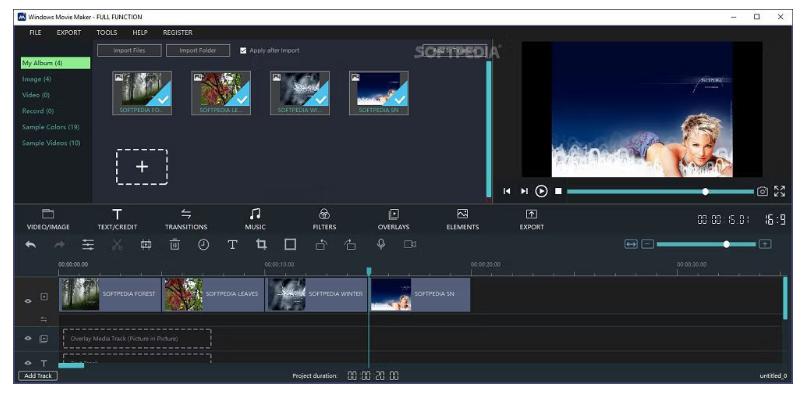Click the timeline playhead marker

tap(369, 271)
